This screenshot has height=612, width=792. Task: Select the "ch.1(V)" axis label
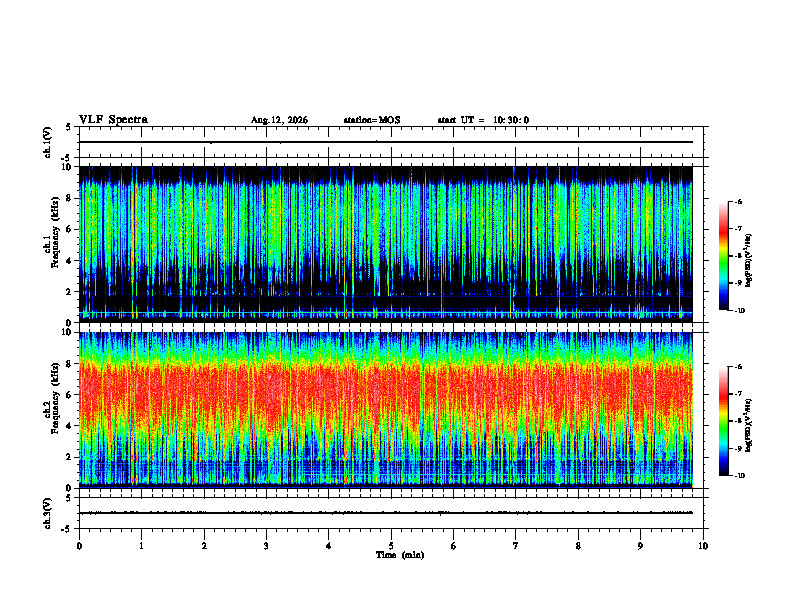pyautogui.click(x=48, y=142)
